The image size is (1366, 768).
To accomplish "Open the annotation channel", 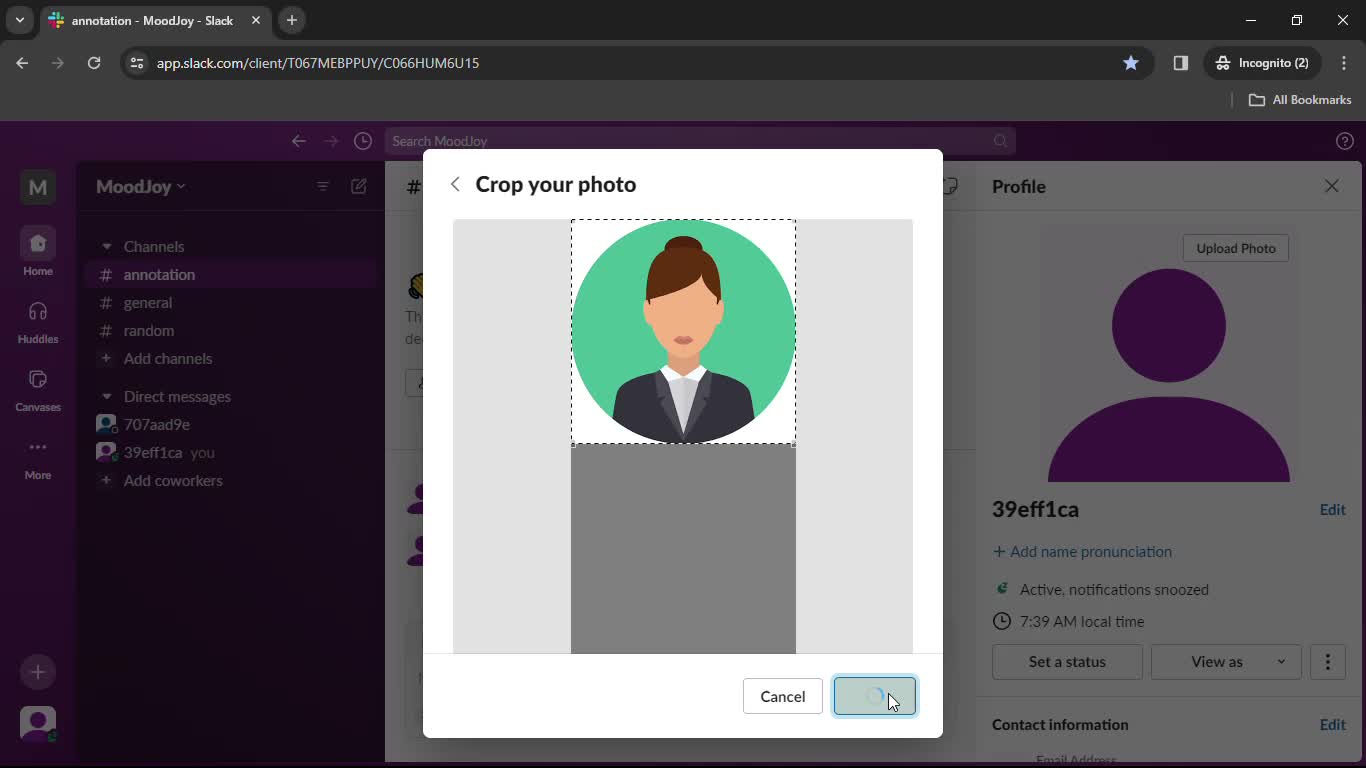I will pyautogui.click(x=231, y=274).
